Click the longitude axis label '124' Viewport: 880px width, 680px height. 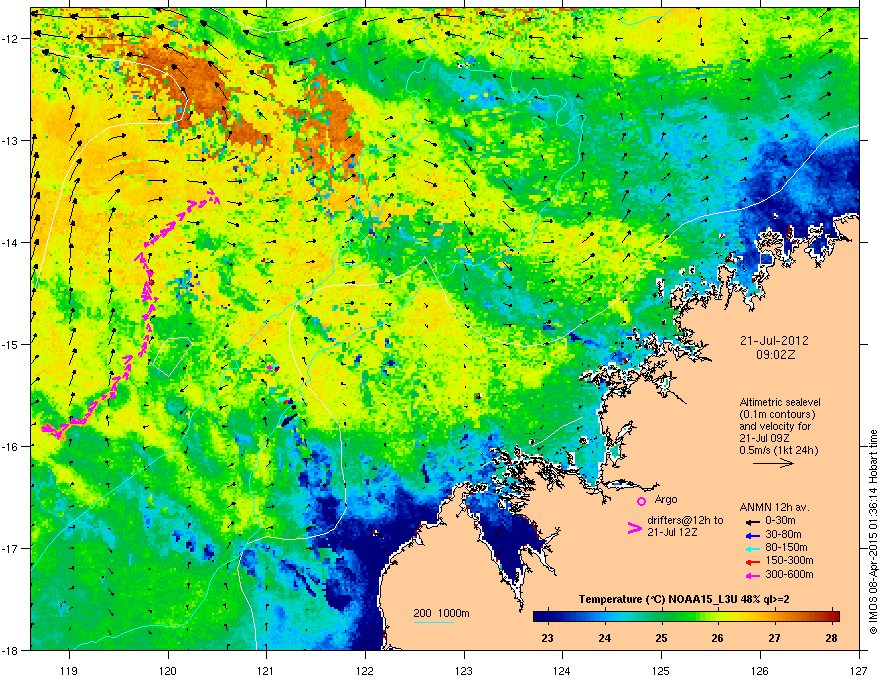click(562, 670)
